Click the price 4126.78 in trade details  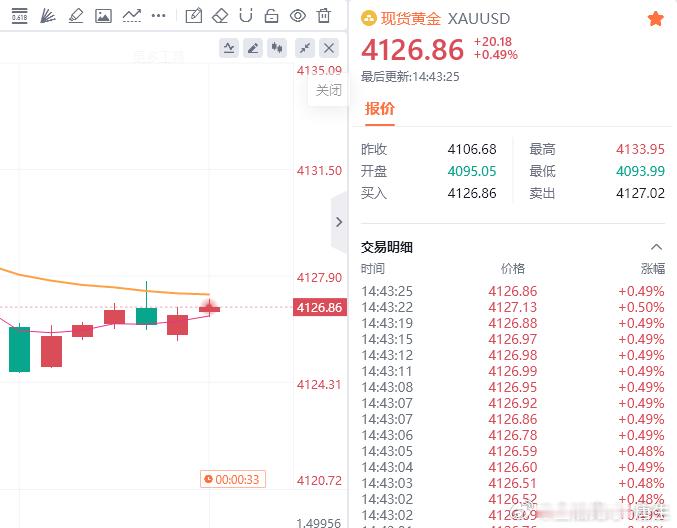click(x=513, y=435)
